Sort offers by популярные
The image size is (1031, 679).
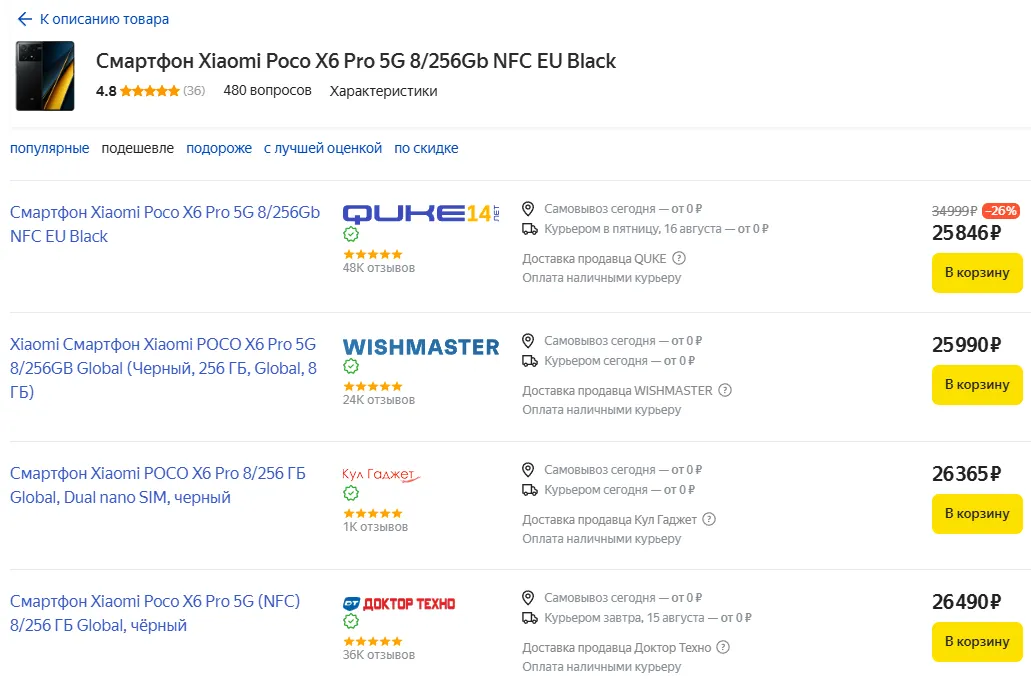[50, 148]
